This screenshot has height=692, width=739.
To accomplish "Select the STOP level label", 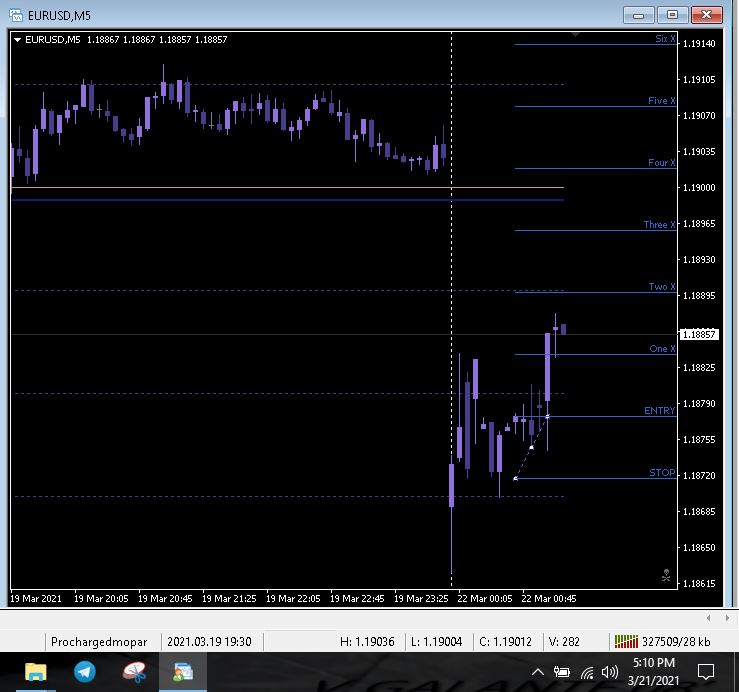I will point(662,473).
